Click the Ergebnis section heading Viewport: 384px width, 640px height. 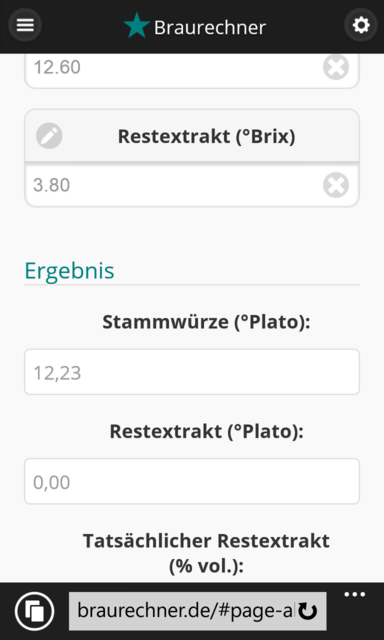point(69,271)
